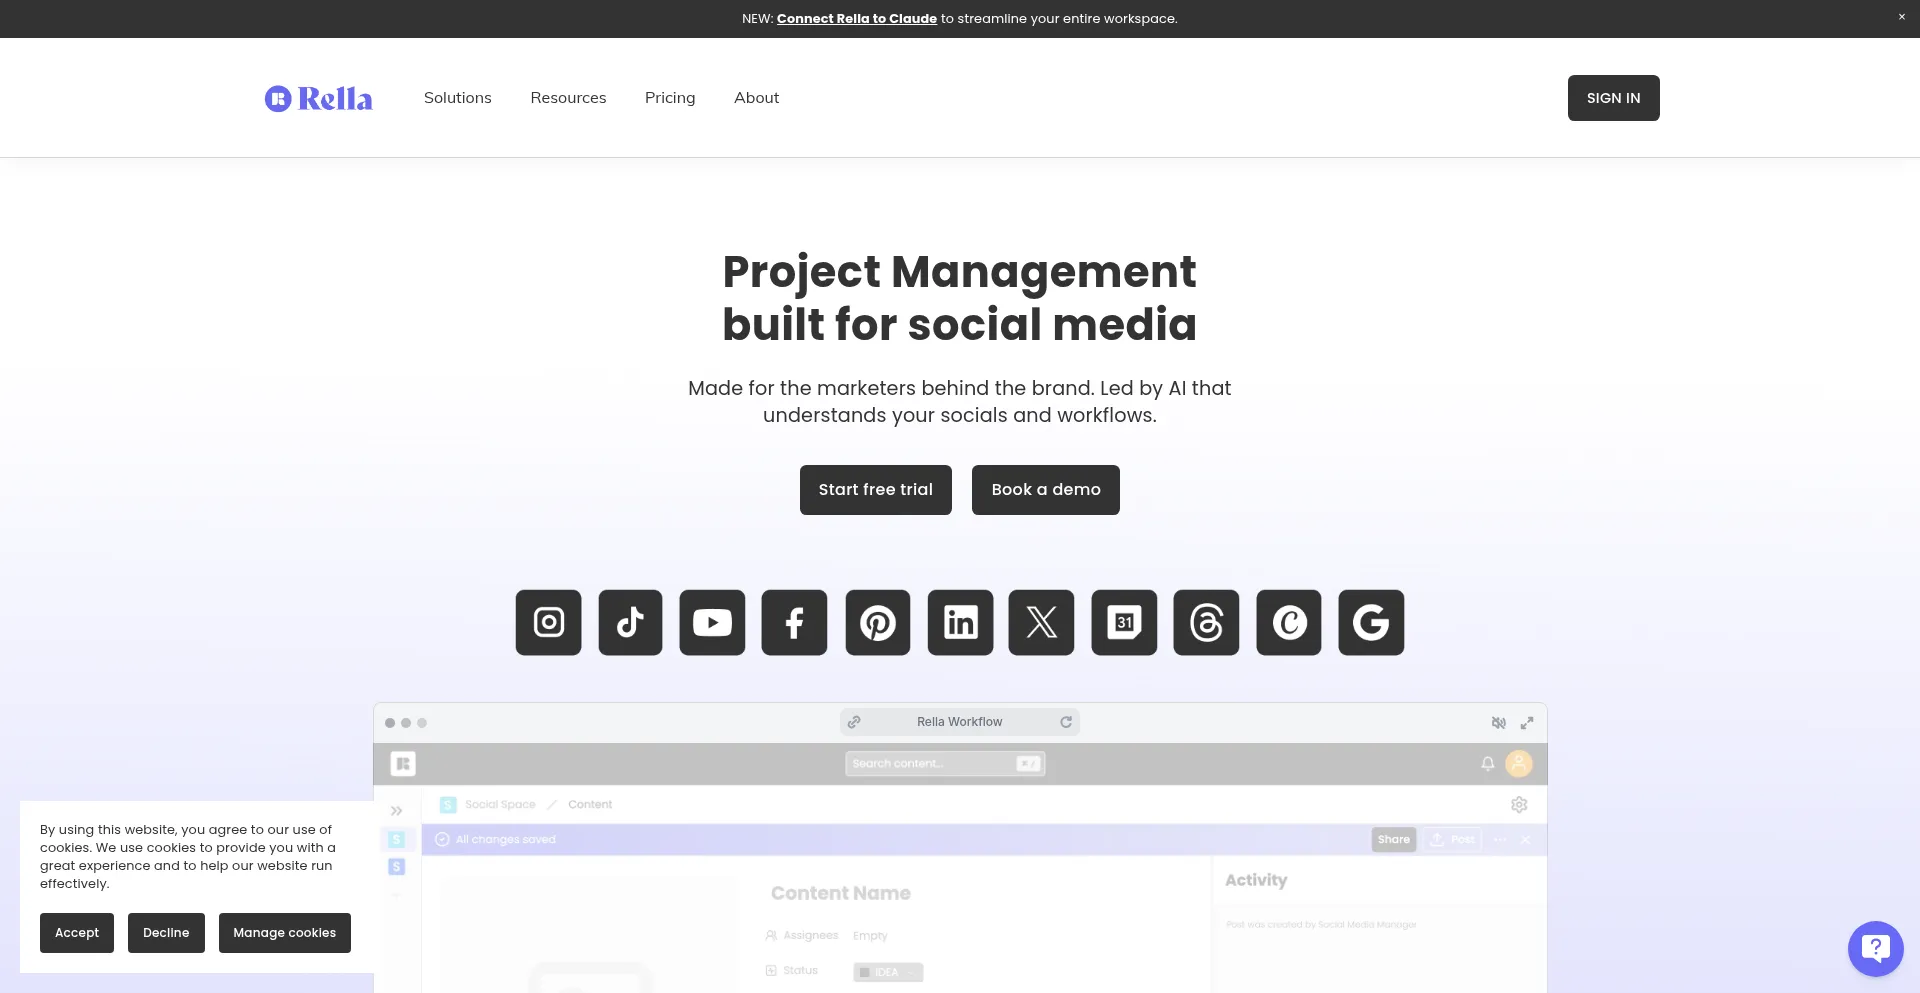
Task: Click the Rella home icon in preview
Action: (x=403, y=764)
